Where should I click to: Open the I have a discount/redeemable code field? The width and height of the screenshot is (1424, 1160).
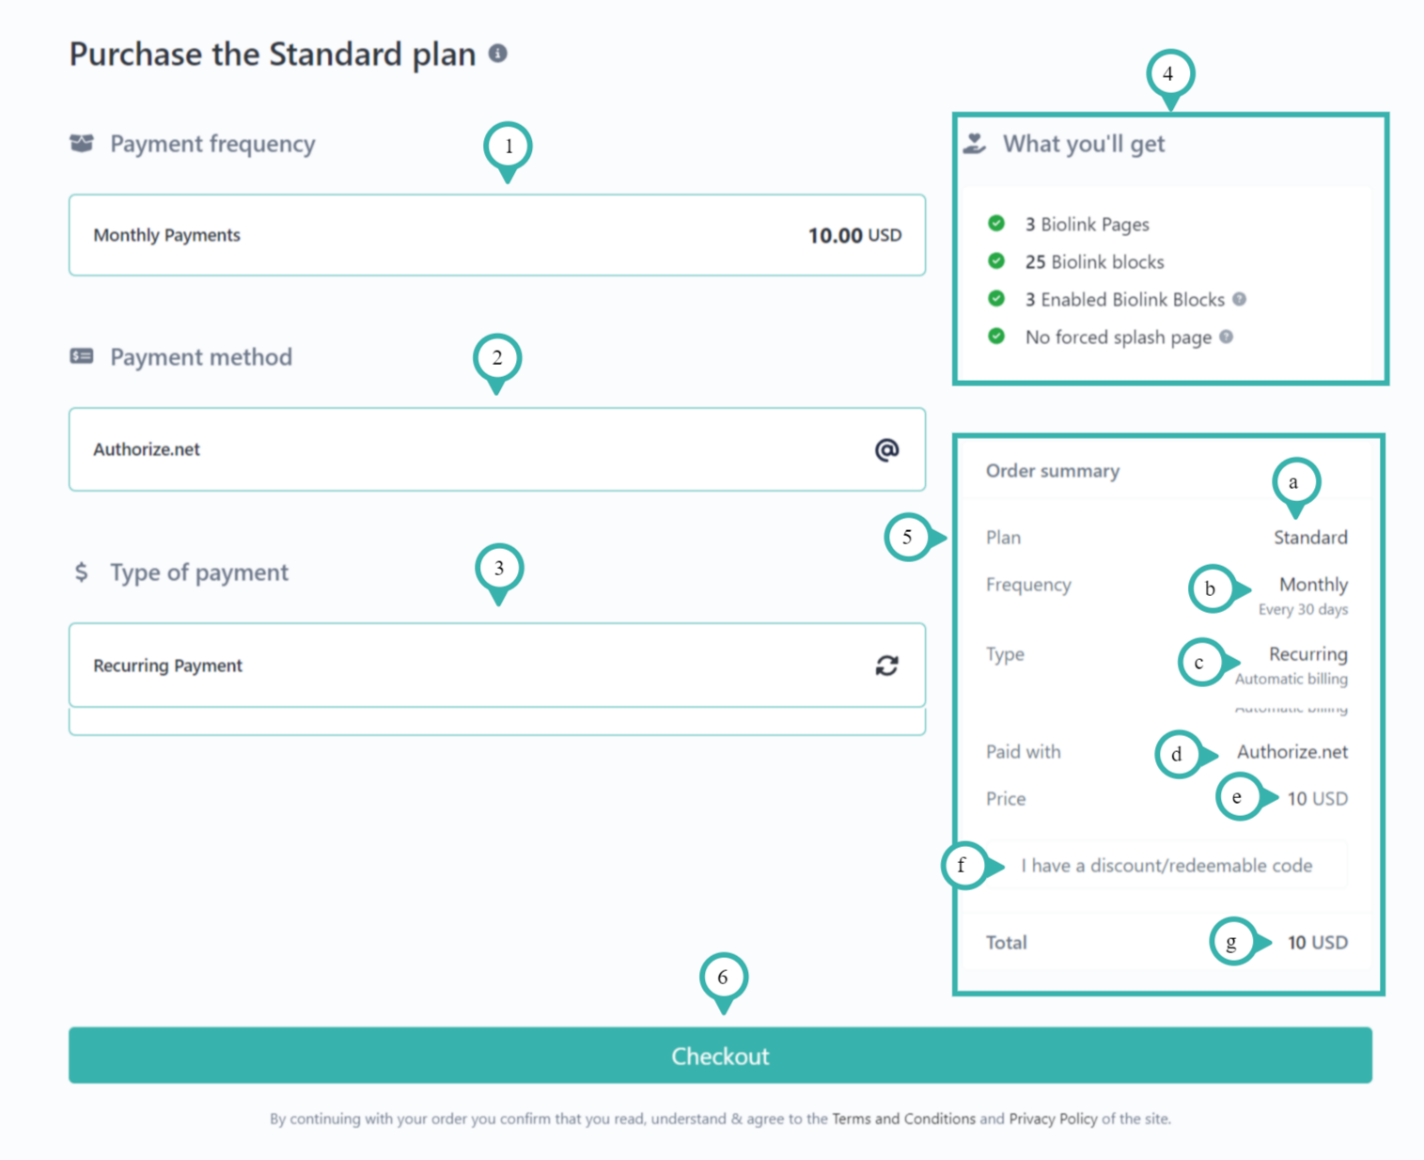pyautogui.click(x=1166, y=865)
